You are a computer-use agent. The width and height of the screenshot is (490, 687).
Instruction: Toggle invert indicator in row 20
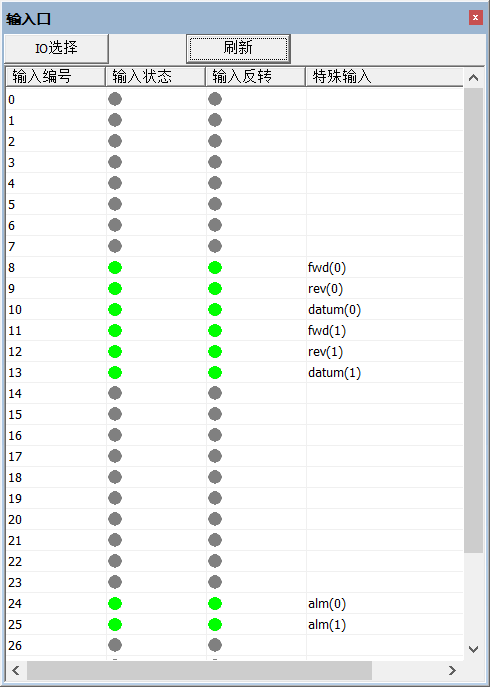tap(215, 520)
